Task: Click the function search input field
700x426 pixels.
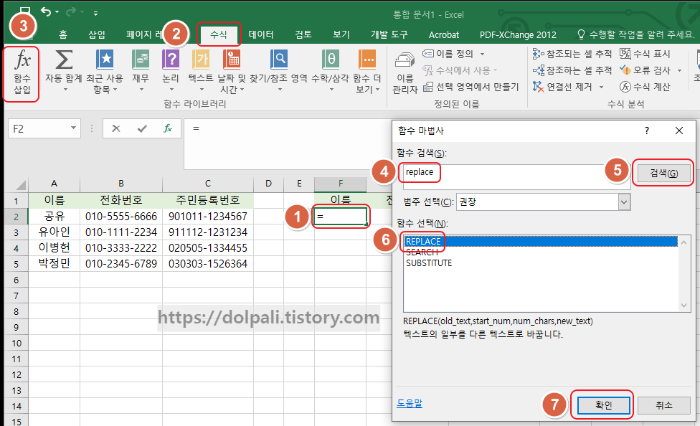Action: coord(516,175)
